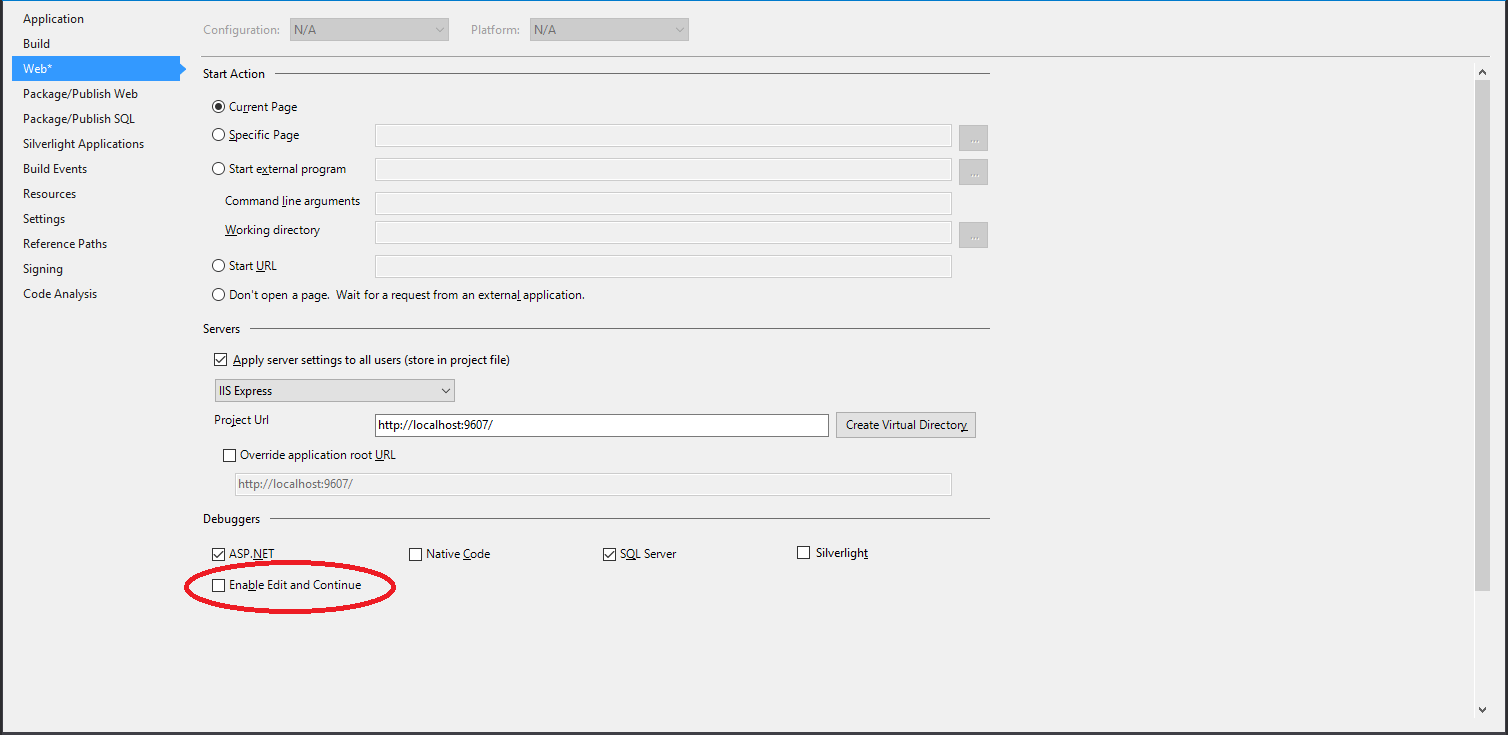Go to the Code Analysis tab
1508x735 pixels.
[x=60, y=294]
